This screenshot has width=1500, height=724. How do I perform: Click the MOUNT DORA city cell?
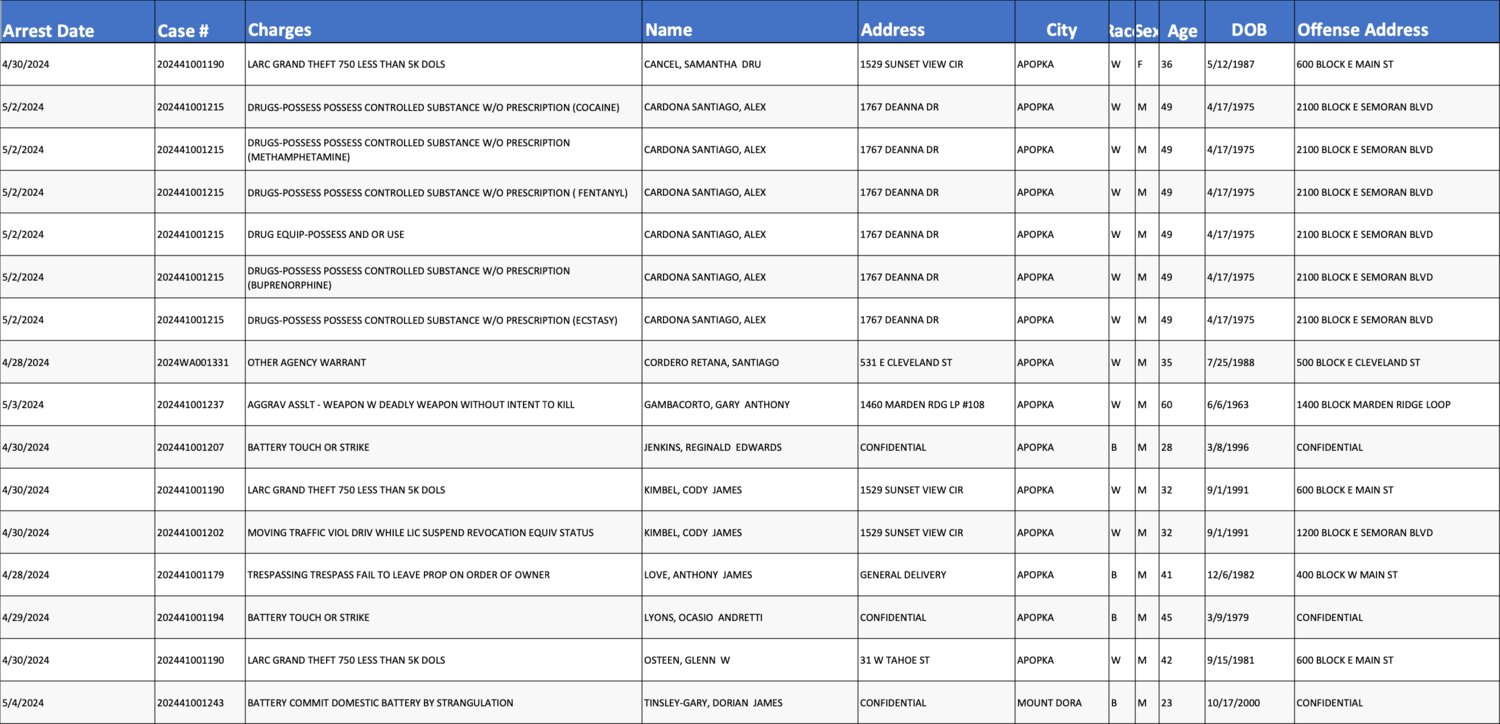pyautogui.click(x=1061, y=703)
